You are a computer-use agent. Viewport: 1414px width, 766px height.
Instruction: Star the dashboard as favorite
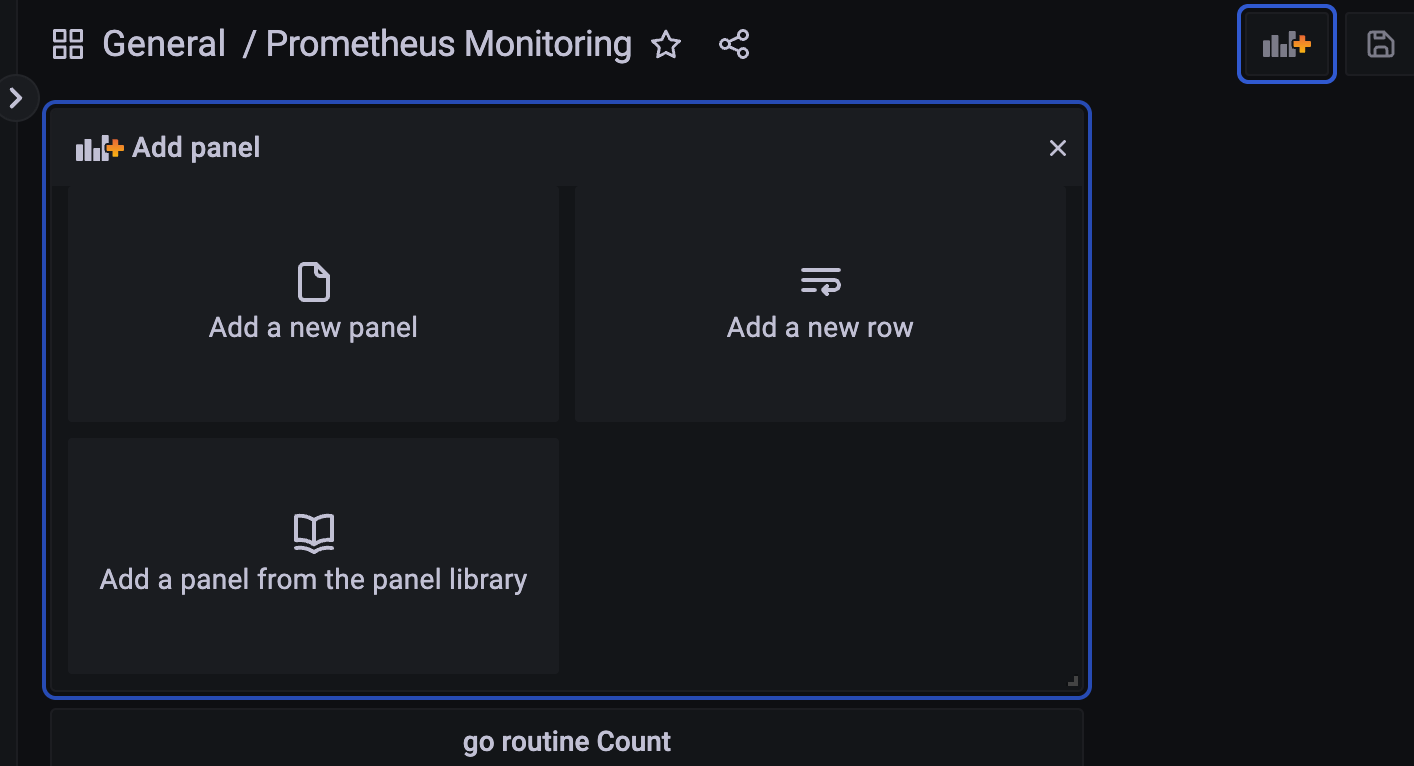(666, 45)
